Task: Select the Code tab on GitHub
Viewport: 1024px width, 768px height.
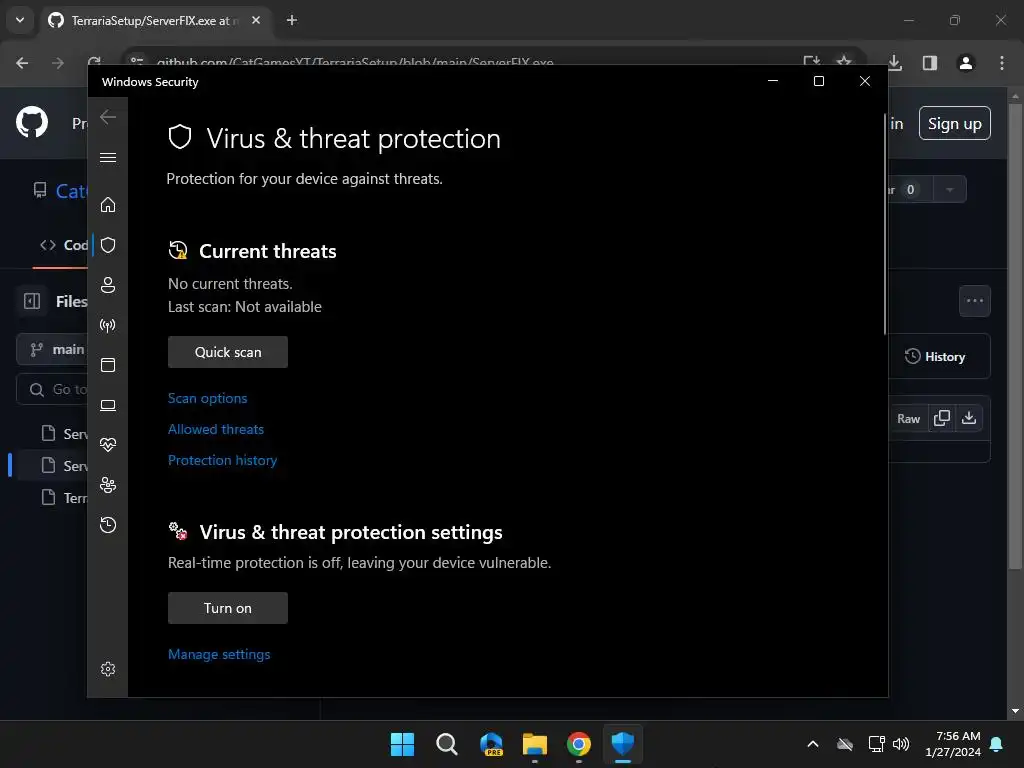Action: 63,246
